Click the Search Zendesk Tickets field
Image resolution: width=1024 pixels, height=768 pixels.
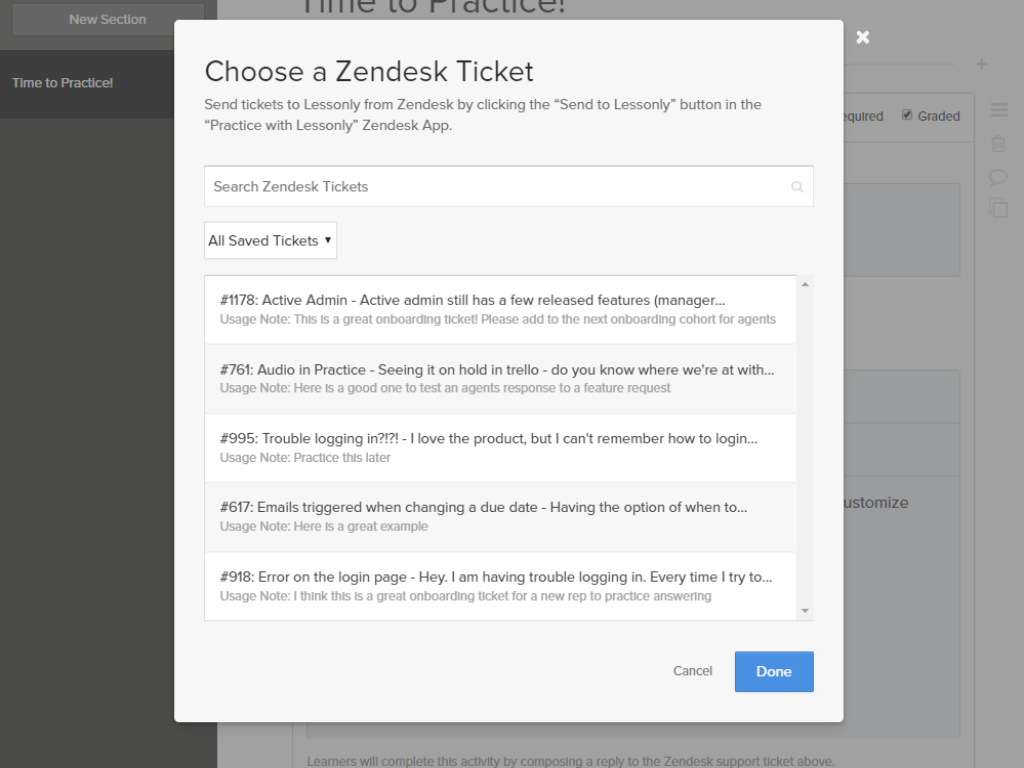point(495,187)
